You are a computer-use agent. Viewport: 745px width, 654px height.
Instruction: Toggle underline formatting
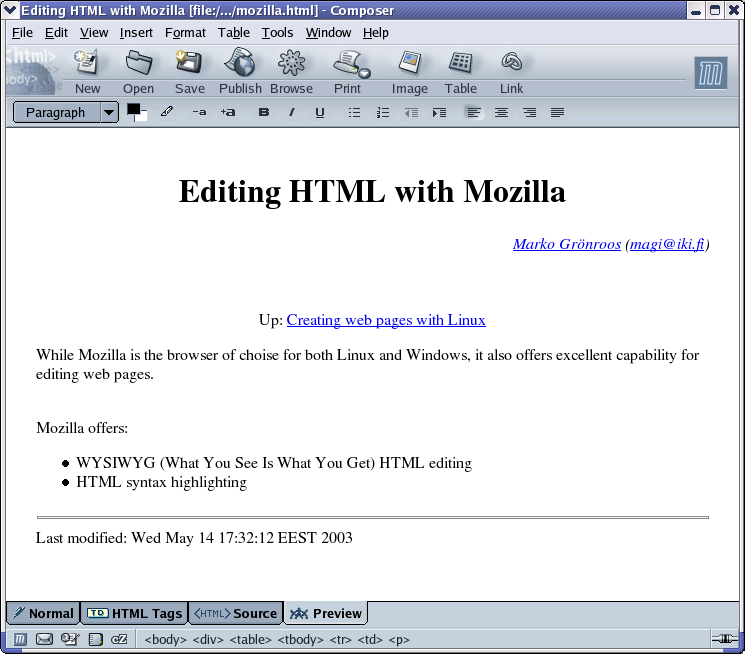point(320,113)
